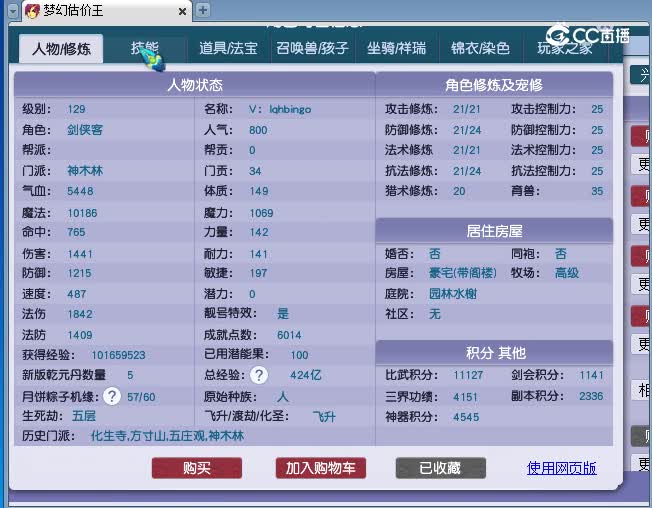Click the 历史门派 list text
This screenshot has width=652, height=508.
167,436
